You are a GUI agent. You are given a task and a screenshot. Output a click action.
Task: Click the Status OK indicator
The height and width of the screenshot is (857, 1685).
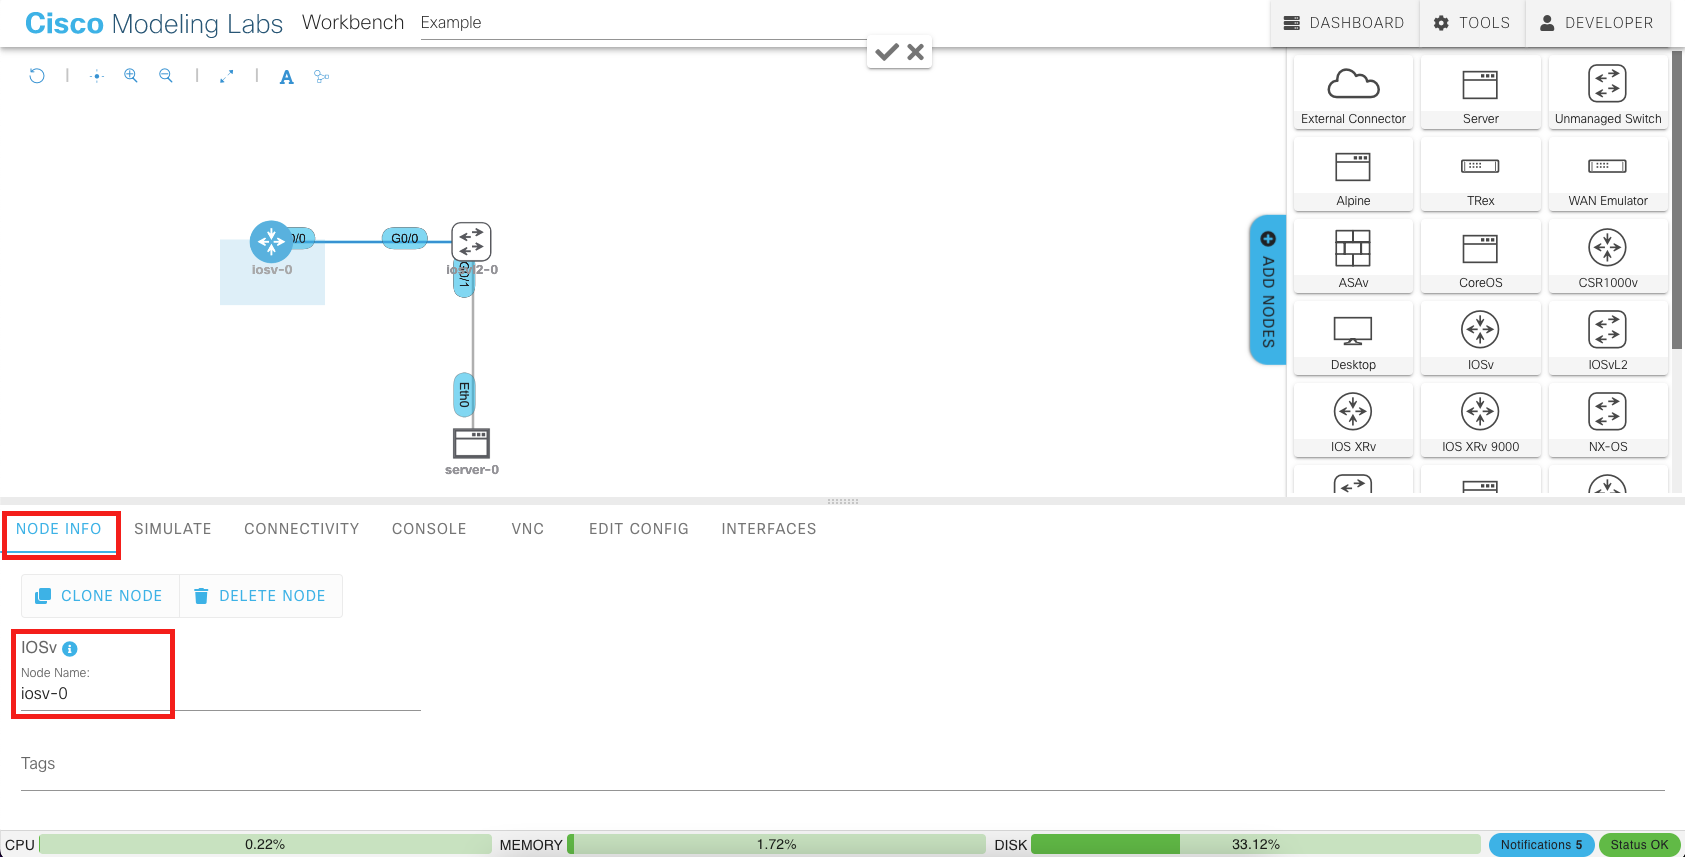(x=1639, y=845)
